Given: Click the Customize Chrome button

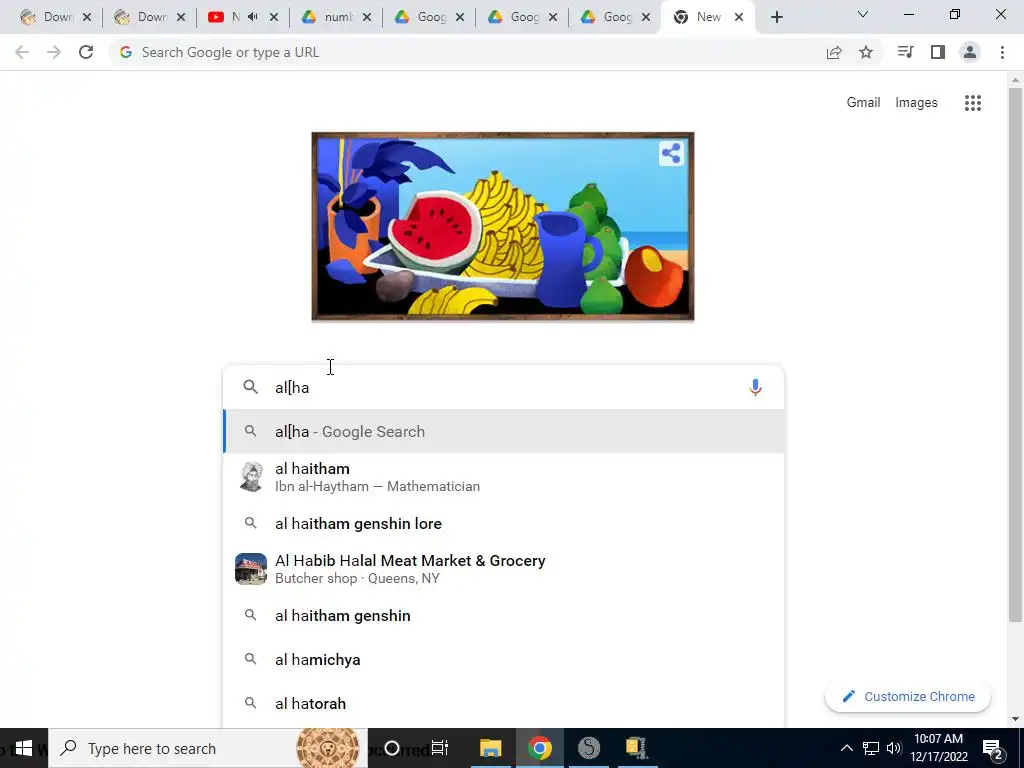Looking at the screenshot, I should coord(908,697).
